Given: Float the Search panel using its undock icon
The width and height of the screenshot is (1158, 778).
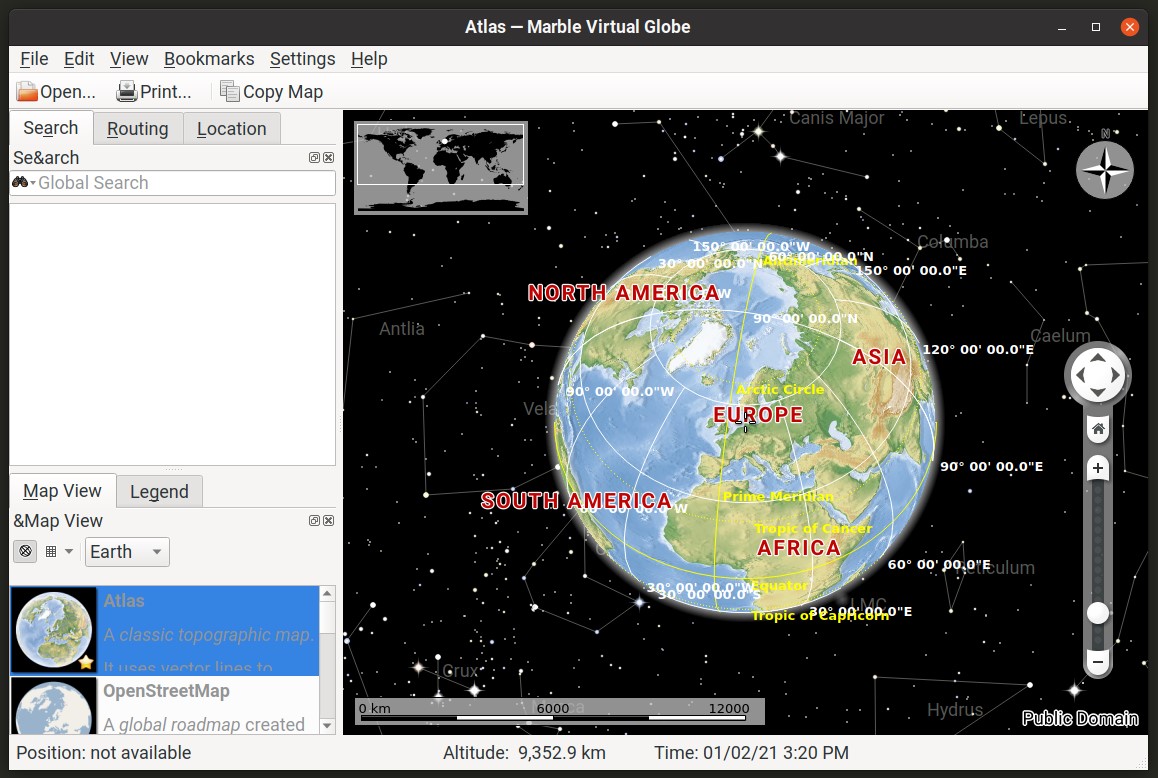Looking at the screenshot, I should point(314,158).
